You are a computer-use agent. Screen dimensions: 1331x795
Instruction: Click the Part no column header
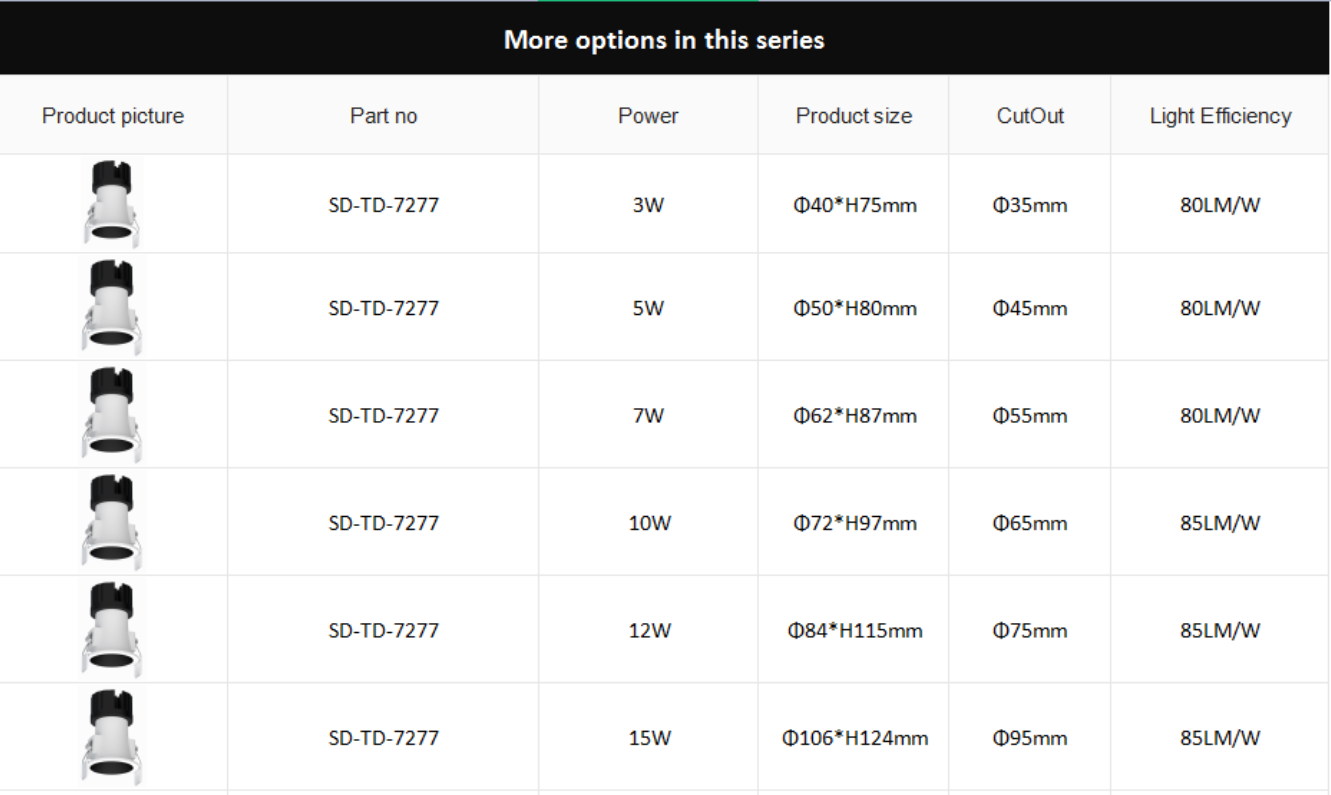(x=383, y=116)
